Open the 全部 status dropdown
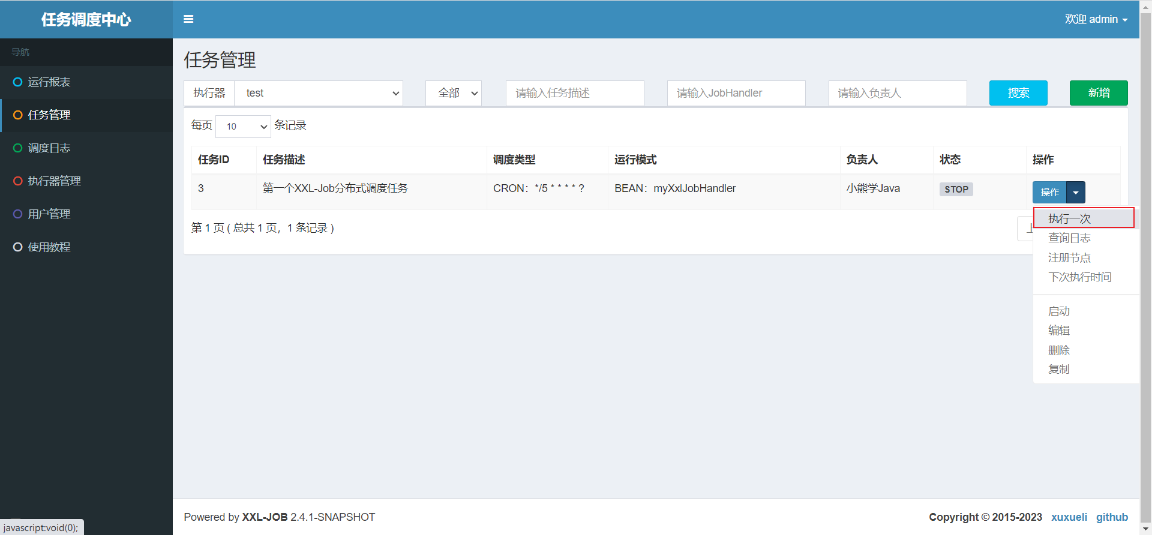1152x535 pixels. click(x=453, y=93)
